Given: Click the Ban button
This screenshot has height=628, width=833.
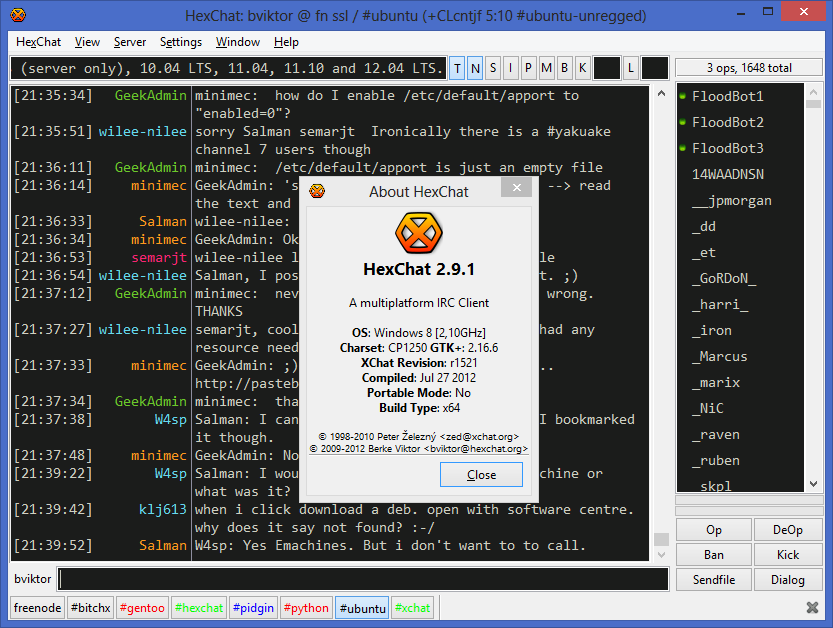Looking at the screenshot, I should pos(713,555).
